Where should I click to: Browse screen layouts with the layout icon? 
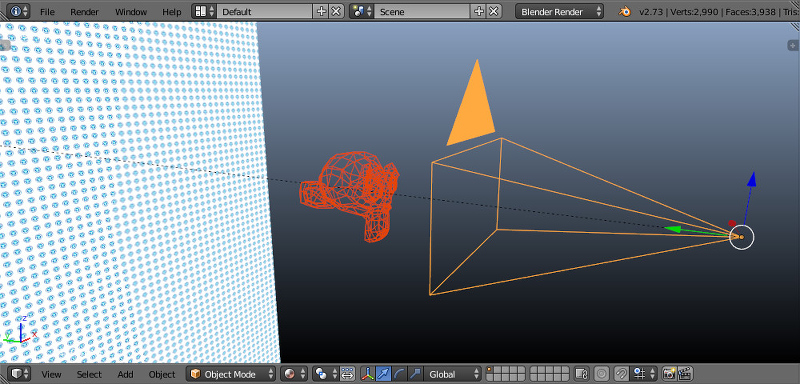[x=205, y=11]
